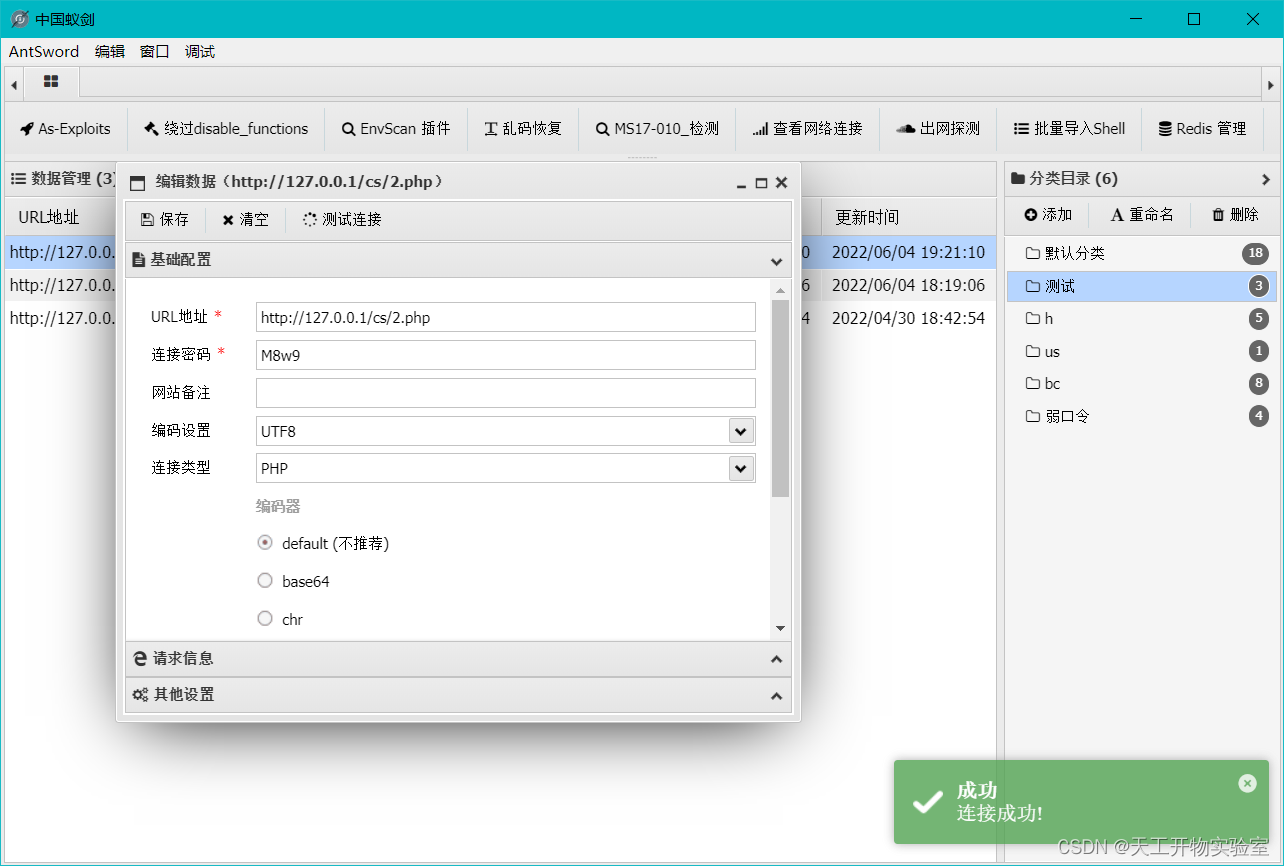Open the 窗口 menu

click(x=155, y=52)
